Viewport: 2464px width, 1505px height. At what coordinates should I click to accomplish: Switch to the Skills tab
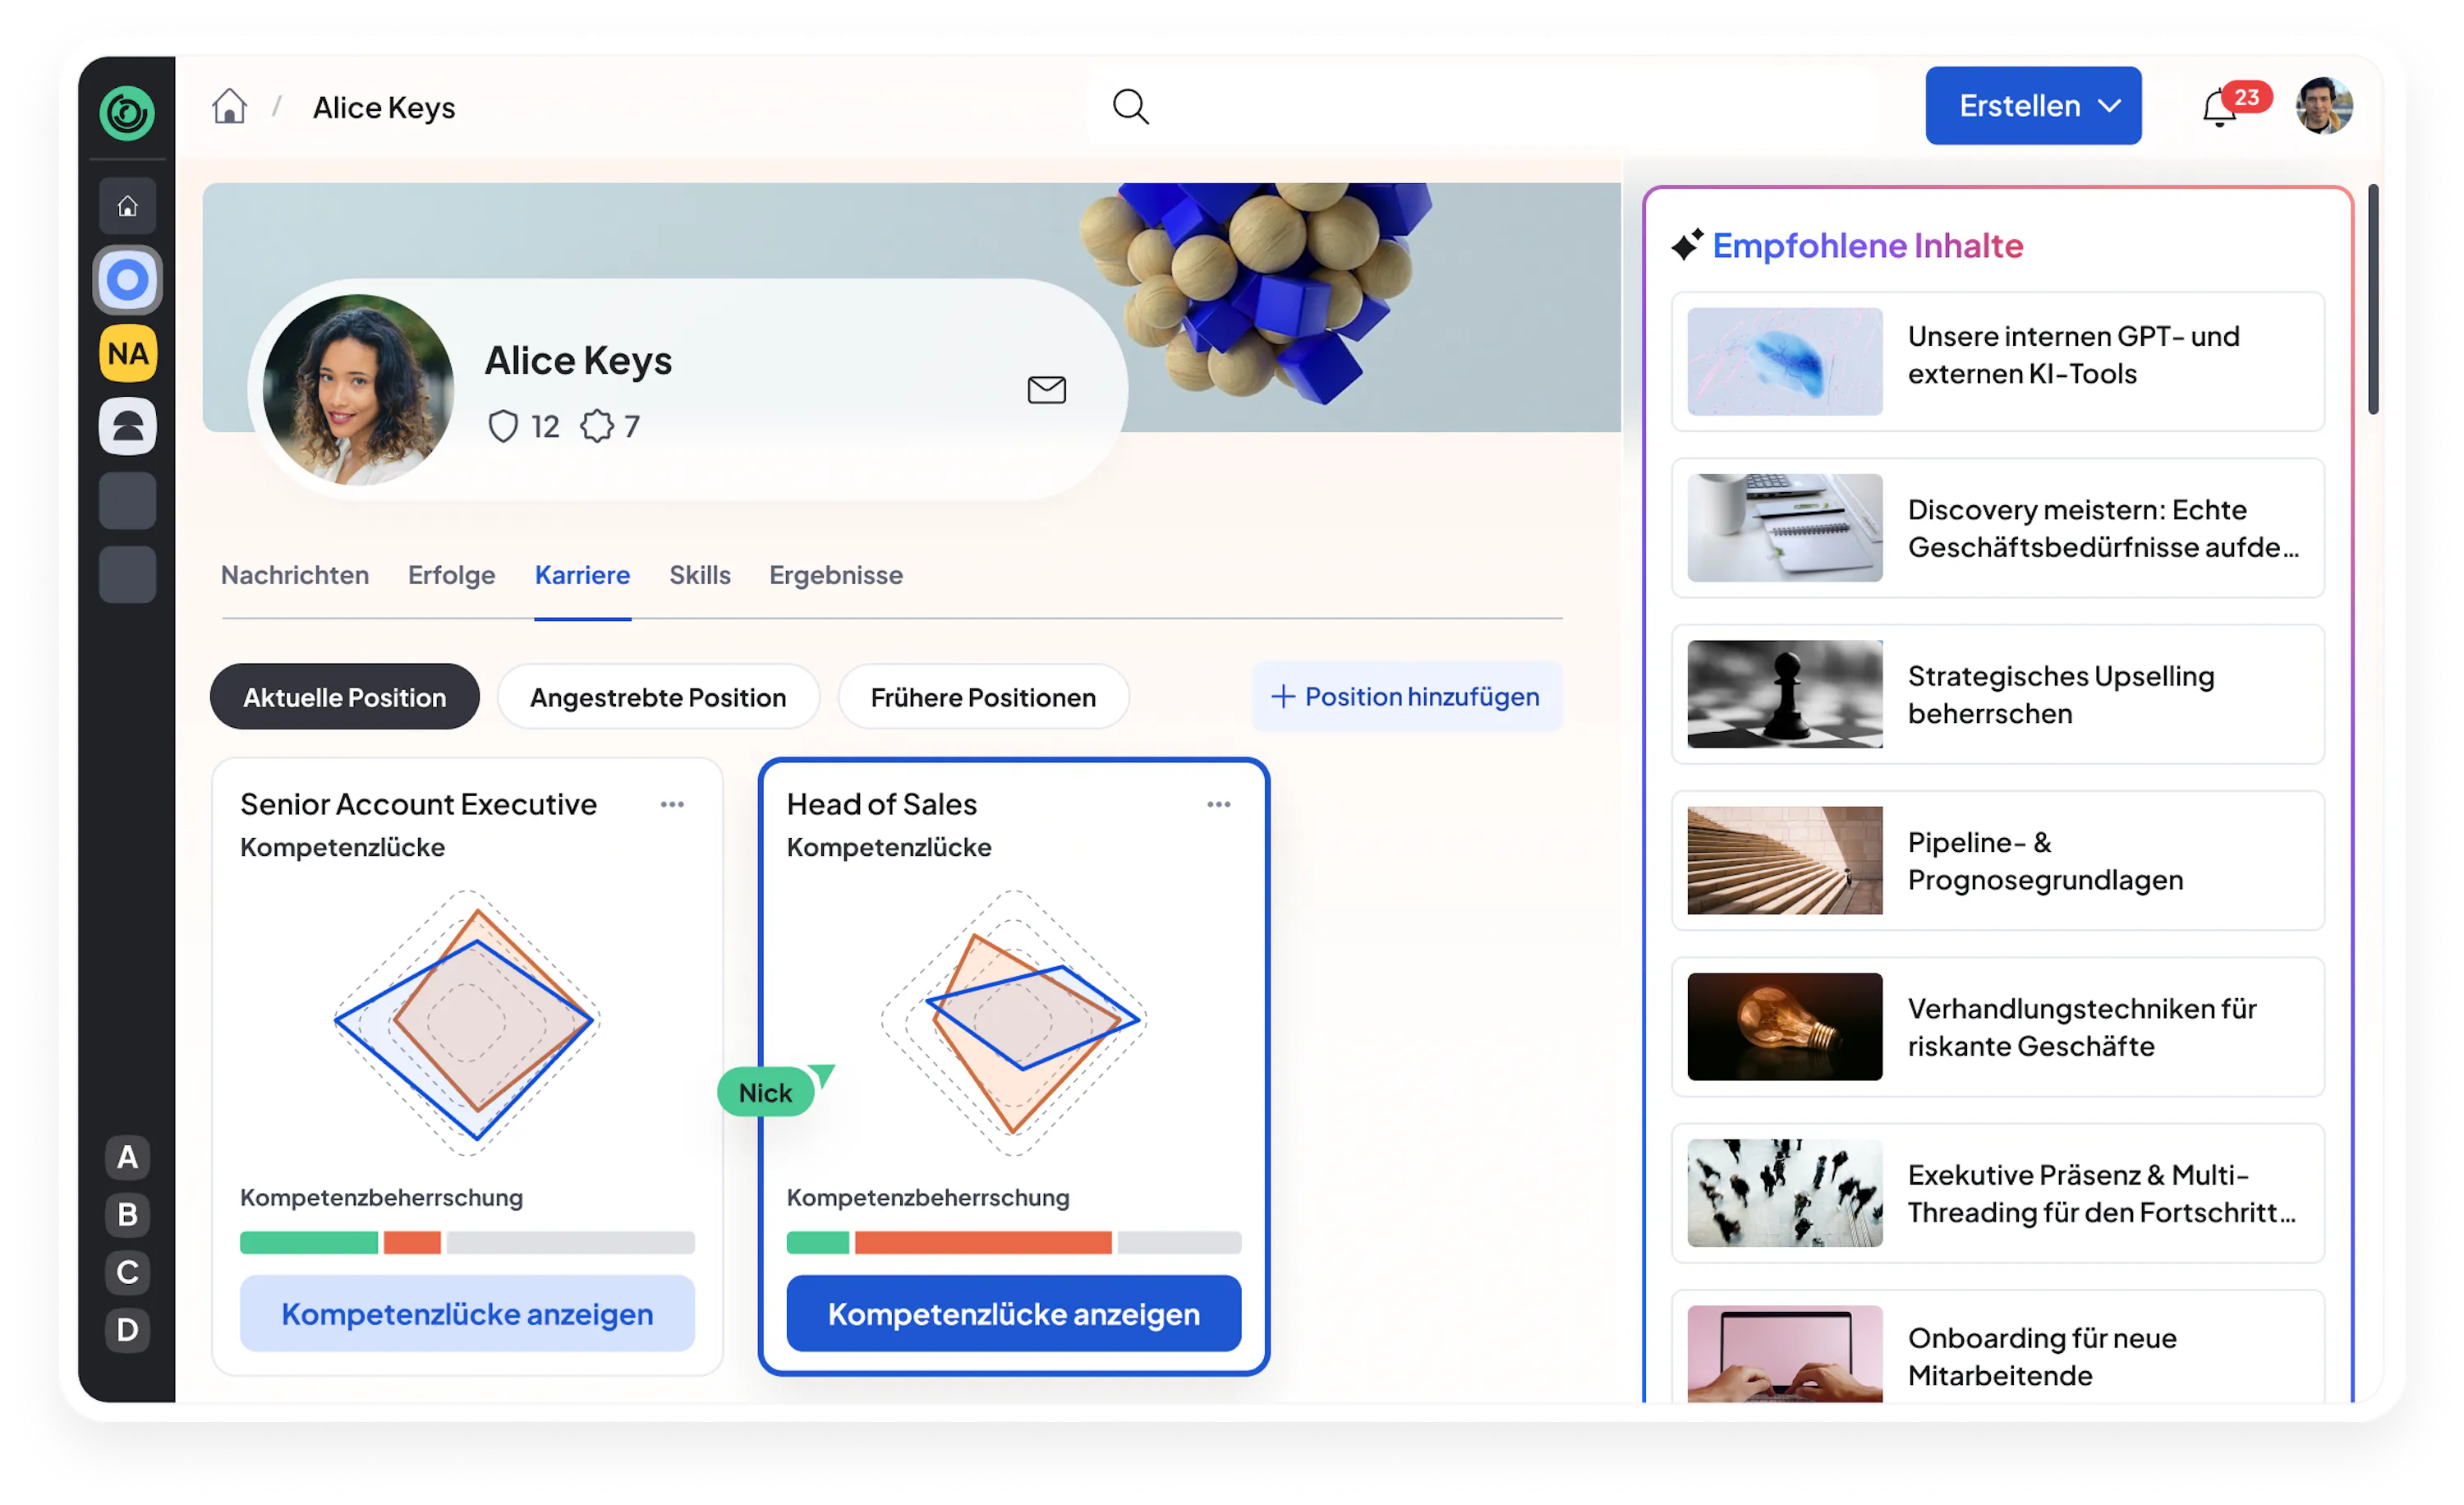click(699, 575)
